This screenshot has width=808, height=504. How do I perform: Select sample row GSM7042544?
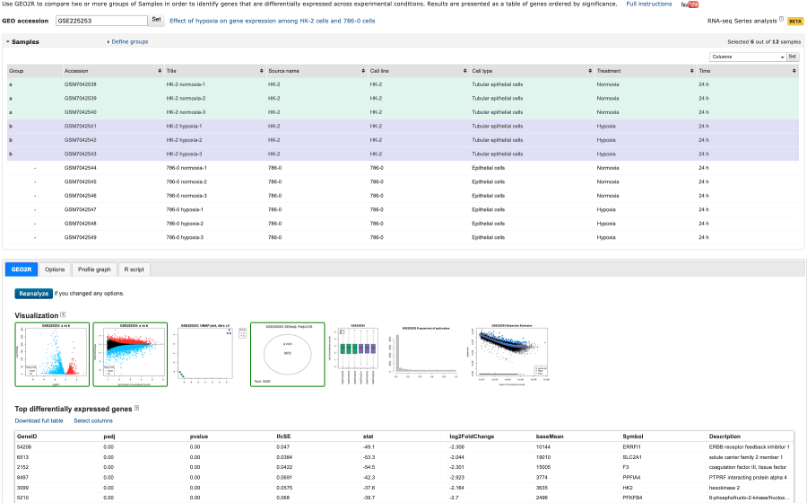click(403, 168)
